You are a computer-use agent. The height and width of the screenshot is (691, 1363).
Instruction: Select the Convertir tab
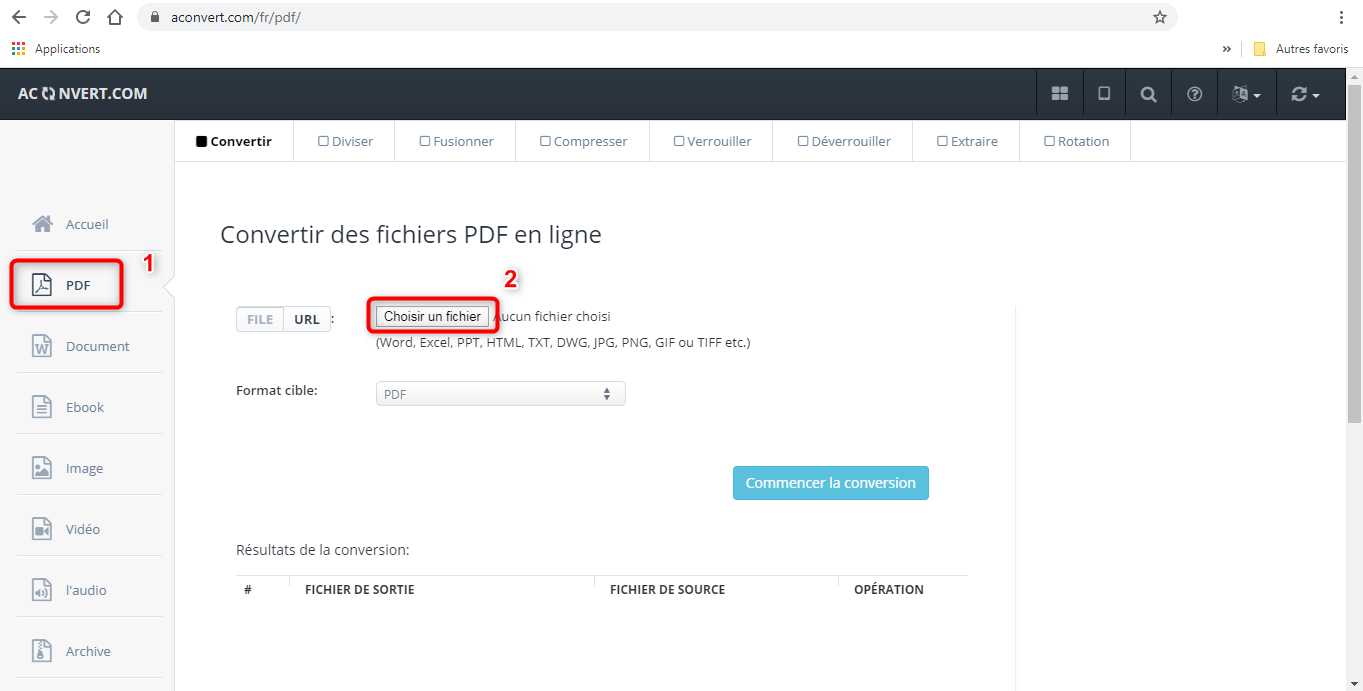[x=234, y=141]
